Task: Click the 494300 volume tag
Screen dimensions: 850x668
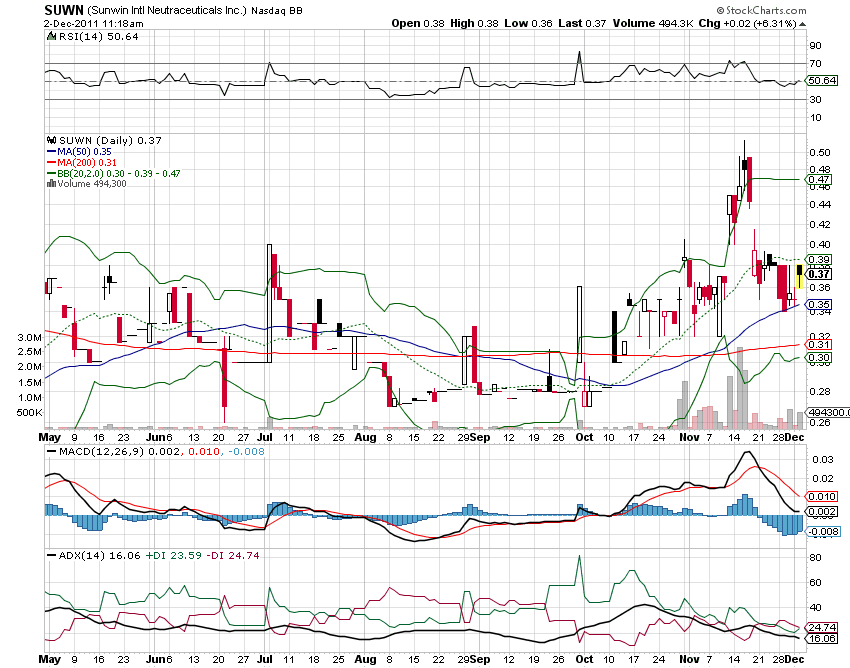Action: point(828,412)
